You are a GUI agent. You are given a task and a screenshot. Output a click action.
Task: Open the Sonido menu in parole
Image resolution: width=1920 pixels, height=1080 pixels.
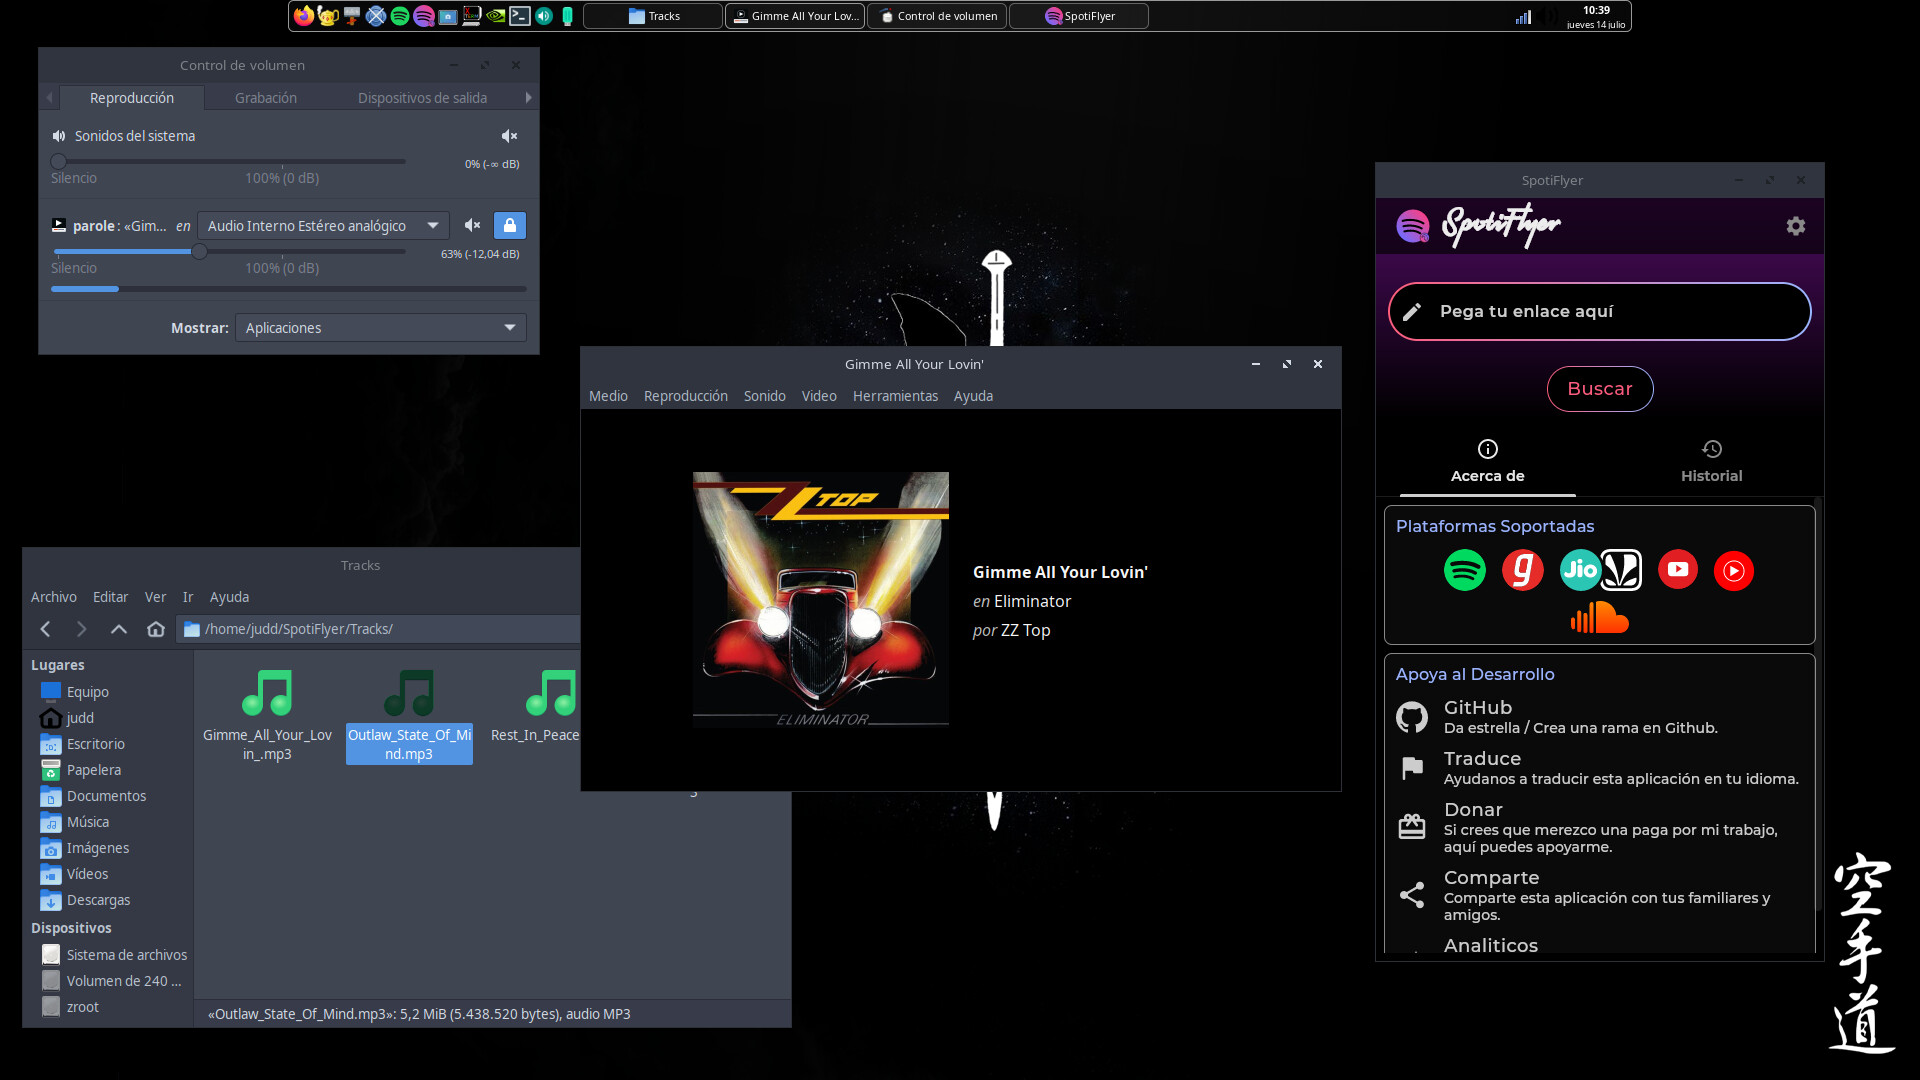(x=765, y=396)
